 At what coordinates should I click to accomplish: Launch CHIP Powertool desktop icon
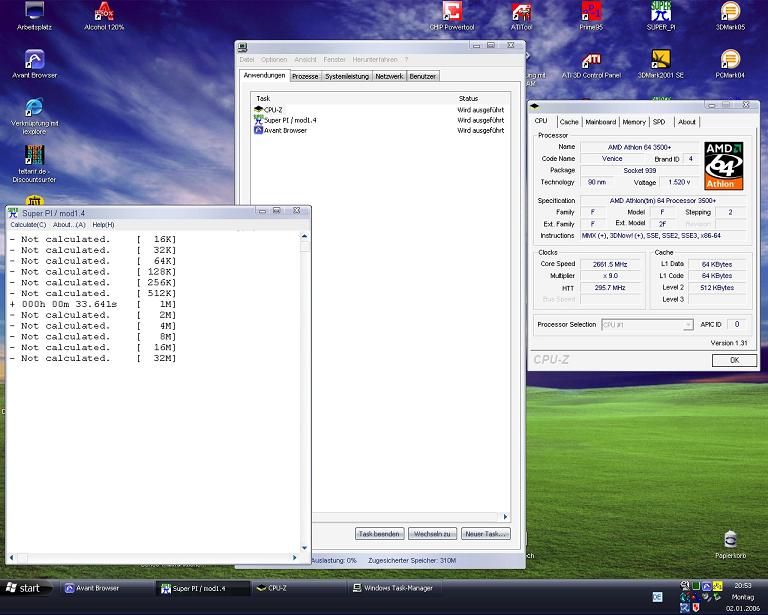click(x=452, y=16)
